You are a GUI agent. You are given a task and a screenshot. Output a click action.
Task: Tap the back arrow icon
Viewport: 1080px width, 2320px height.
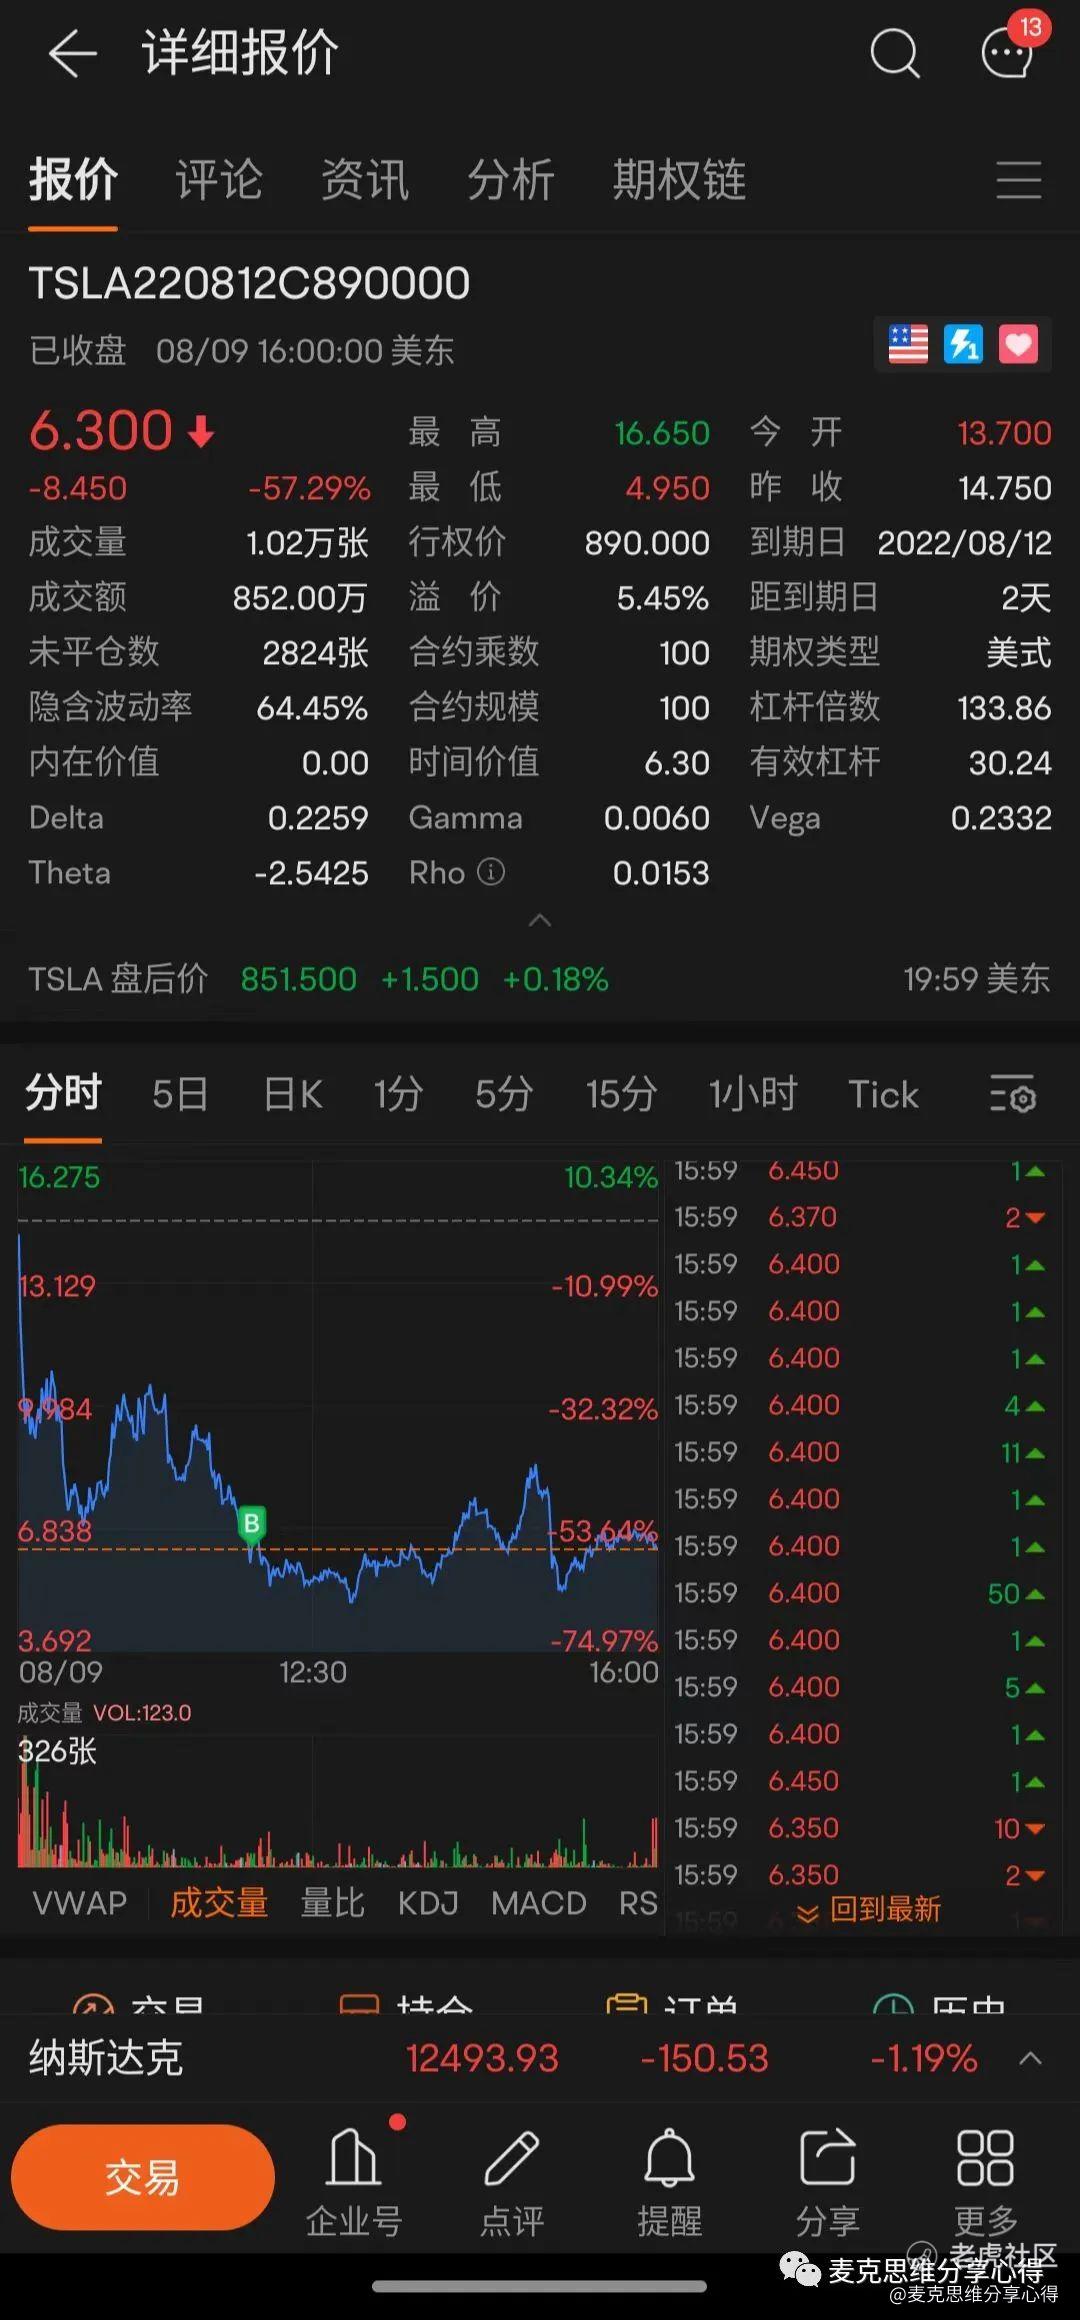click(72, 53)
